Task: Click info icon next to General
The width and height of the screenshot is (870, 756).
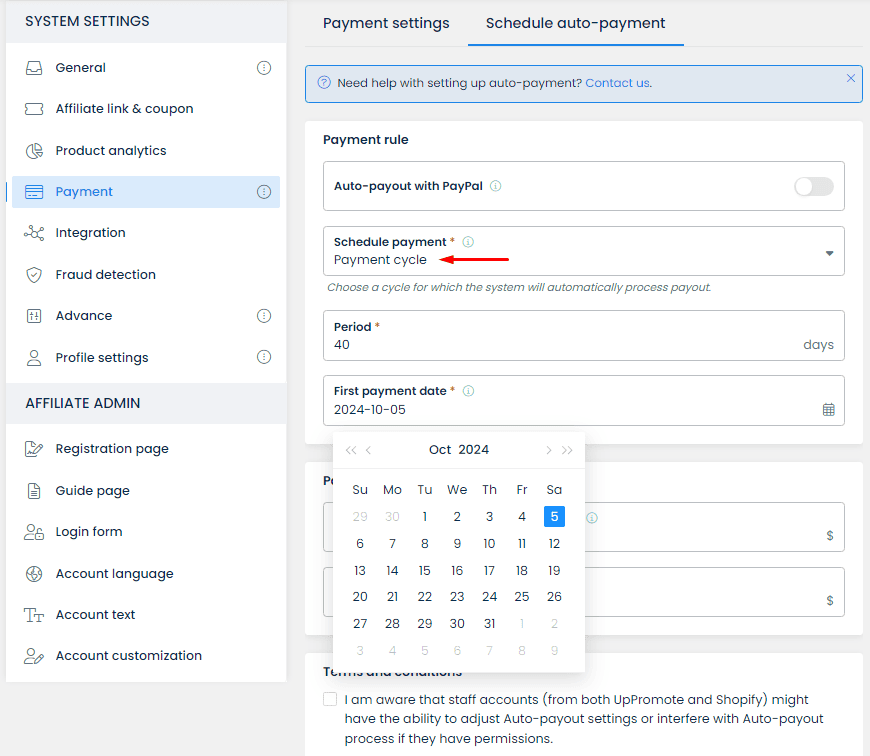Action: click(264, 68)
